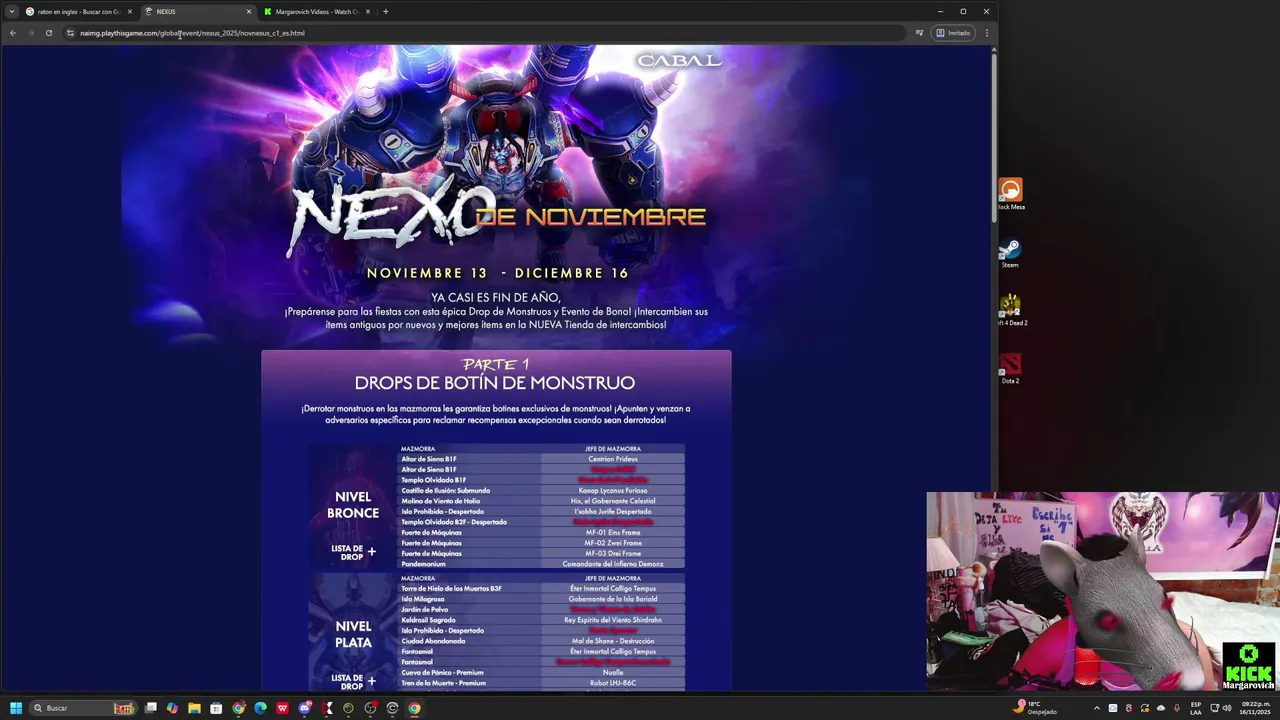Image resolution: width=1280 pixels, height=720 pixels.
Task: Open Left 4 Dead 2 desktop shortcut
Action: [1010, 310]
